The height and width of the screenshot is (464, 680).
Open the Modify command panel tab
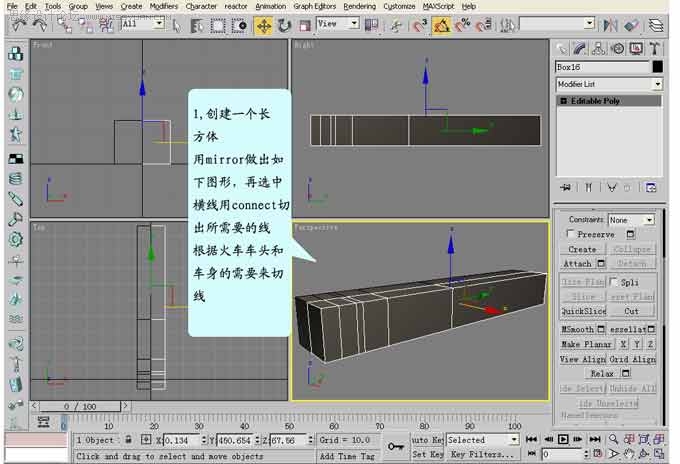[x=580, y=49]
